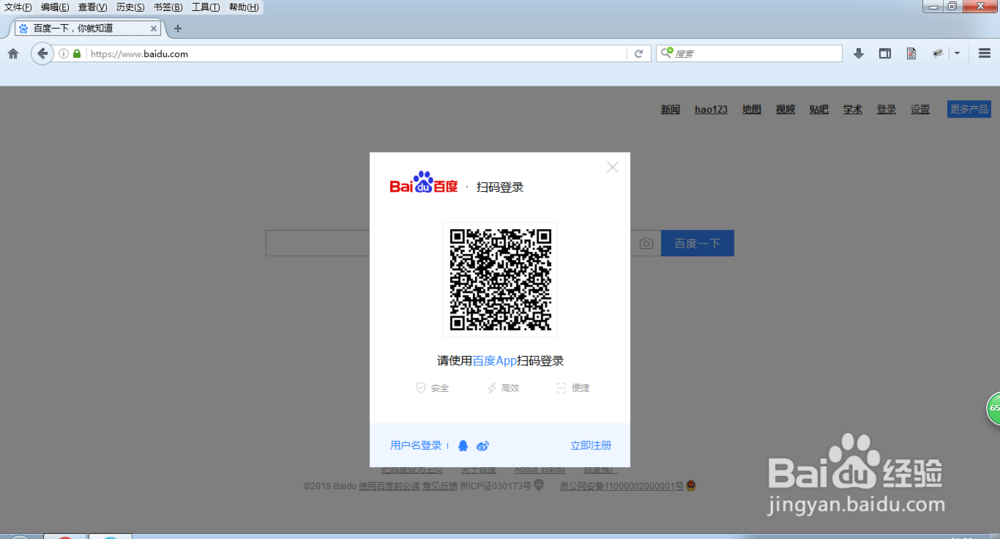
Task: Log in with Weibo icon
Action: tap(483, 446)
